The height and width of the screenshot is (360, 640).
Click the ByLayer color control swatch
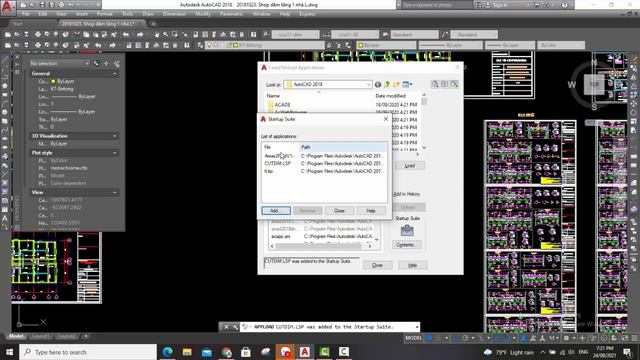361,45
